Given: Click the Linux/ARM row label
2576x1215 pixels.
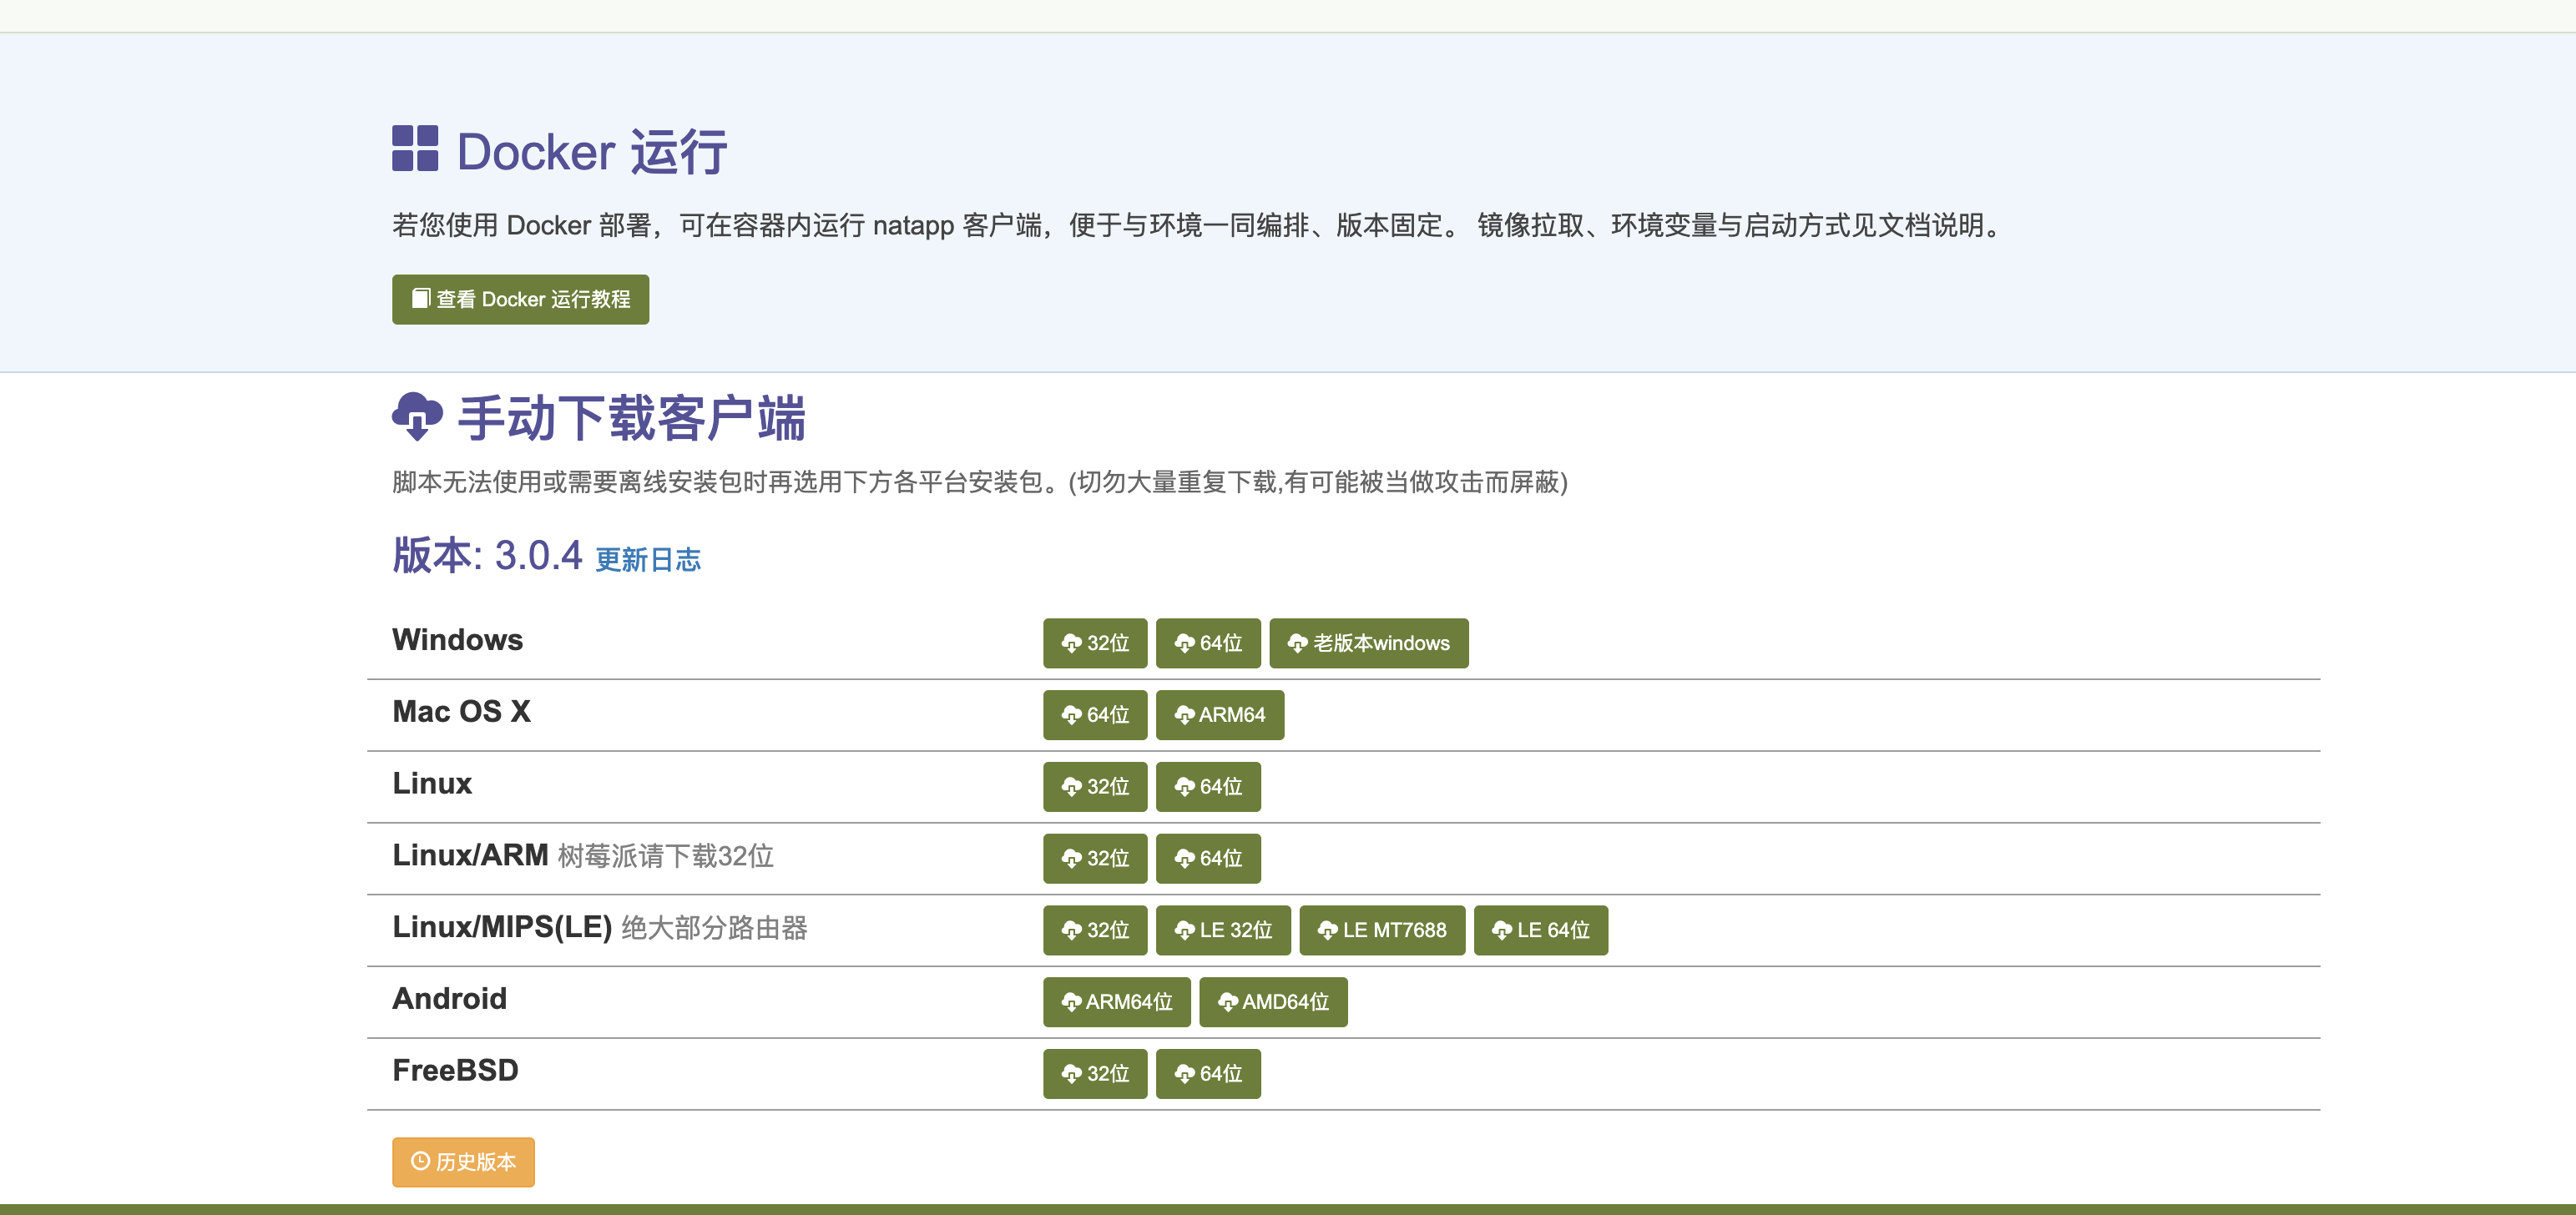Looking at the screenshot, I should coord(470,855).
